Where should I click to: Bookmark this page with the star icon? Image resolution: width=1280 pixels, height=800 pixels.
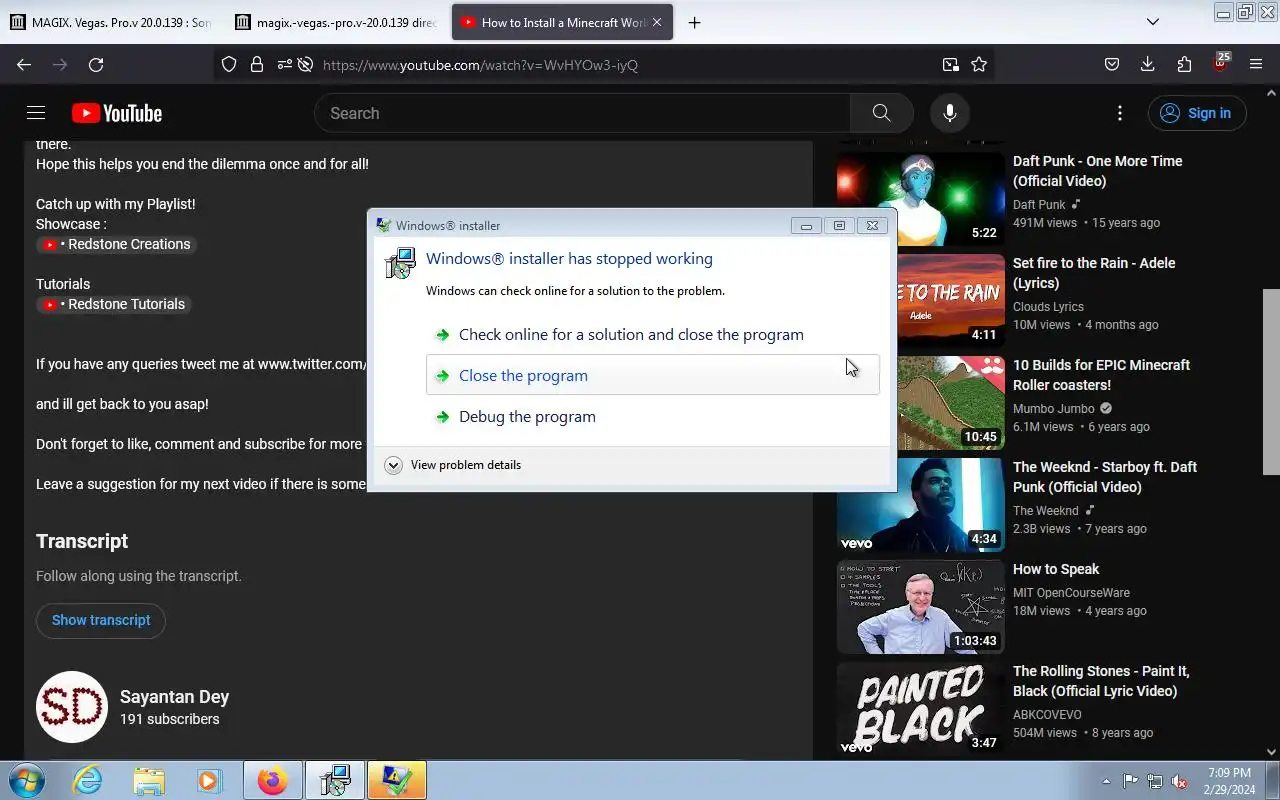point(979,65)
